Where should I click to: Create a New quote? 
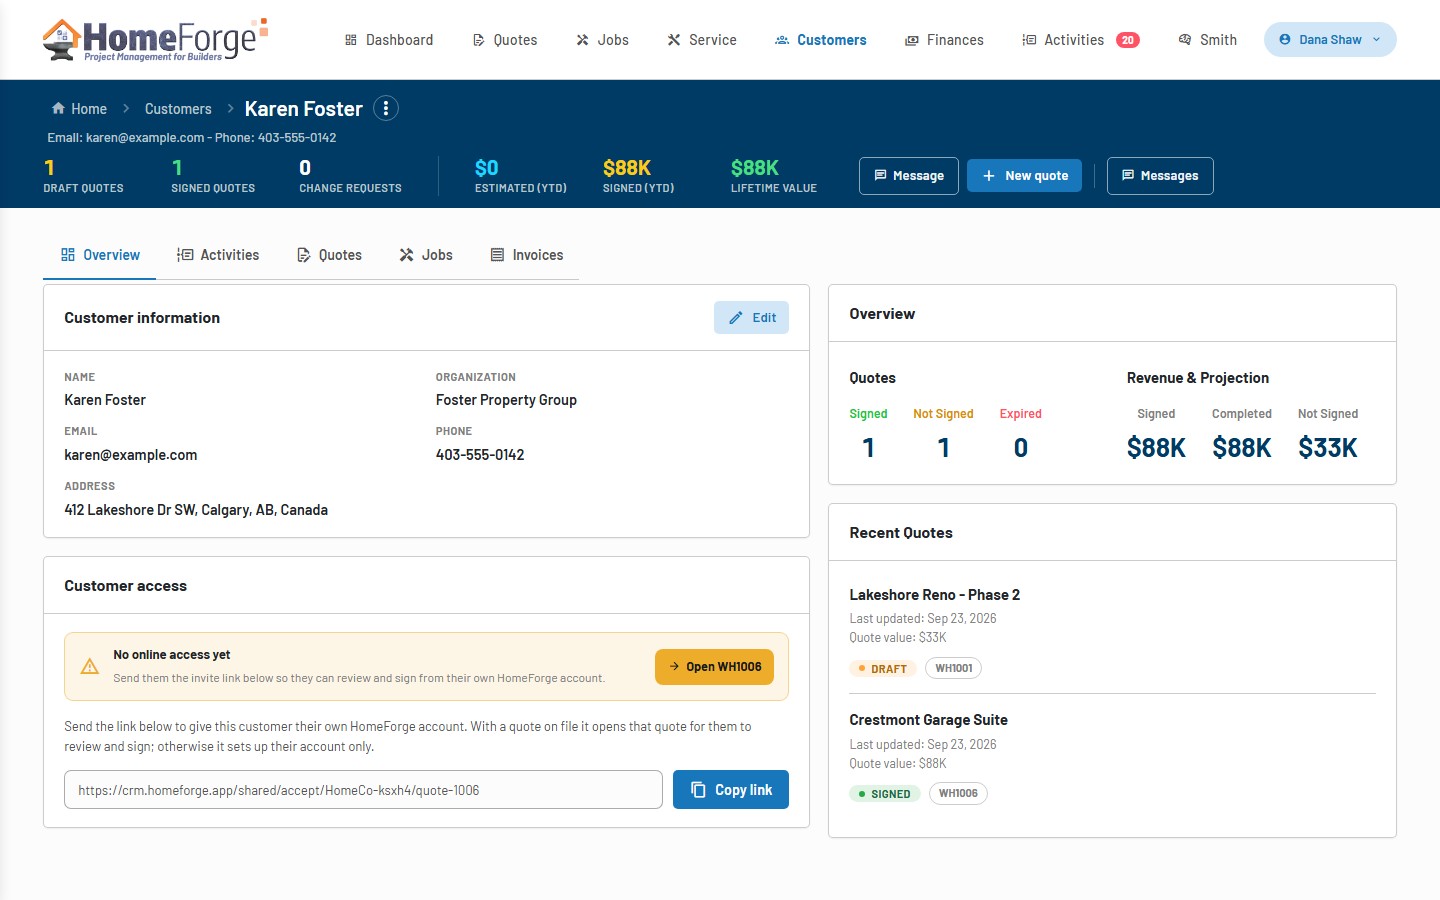(x=1024, y=176)
